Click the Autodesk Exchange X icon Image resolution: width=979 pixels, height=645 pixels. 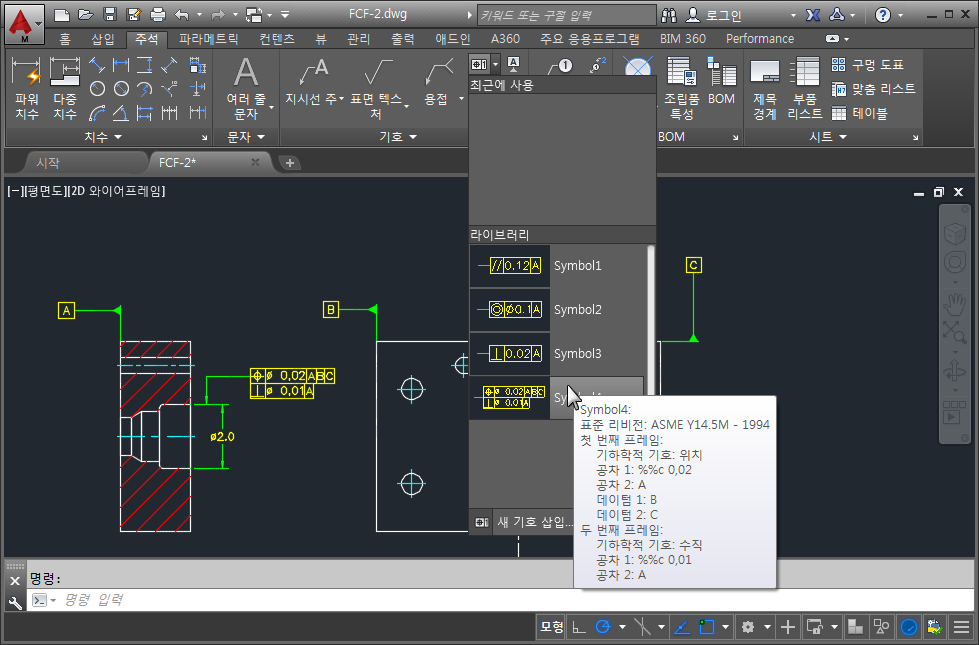pos(812,15)
